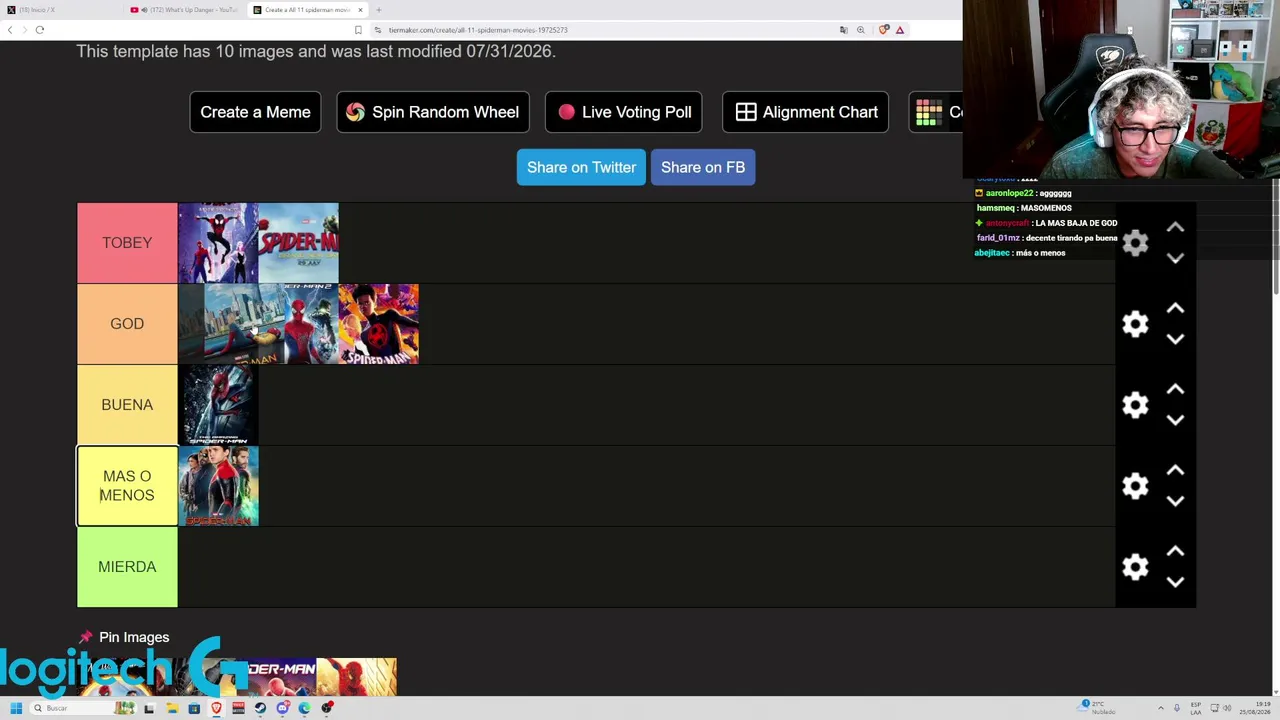Screen dimensions: 1280x720
Task: Select the orange GOD tier label
Action: click(x=127, y=324)
